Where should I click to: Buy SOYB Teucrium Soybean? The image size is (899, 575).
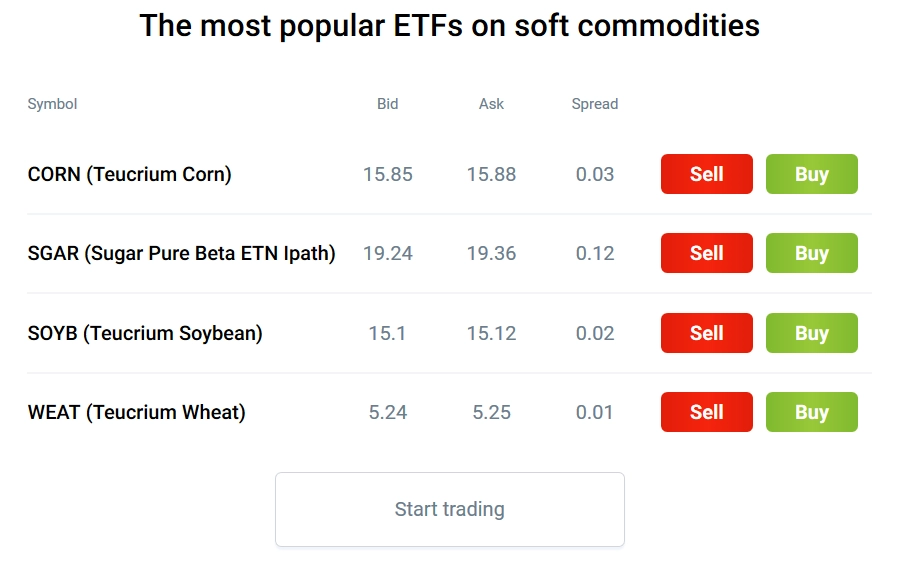tap(811, 333)
